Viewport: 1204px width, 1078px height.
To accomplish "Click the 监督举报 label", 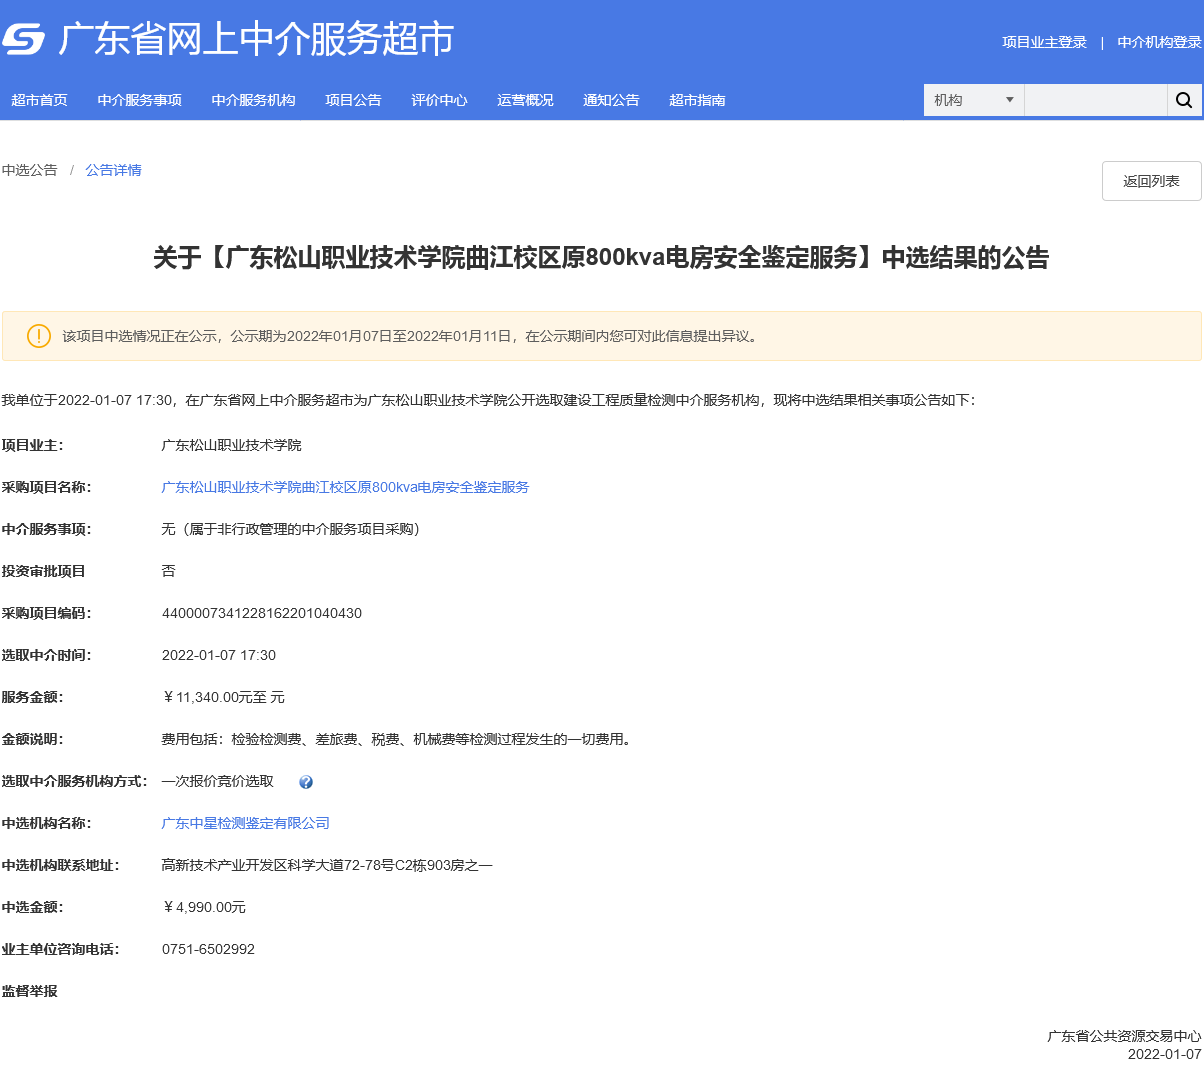I will 30,991.
